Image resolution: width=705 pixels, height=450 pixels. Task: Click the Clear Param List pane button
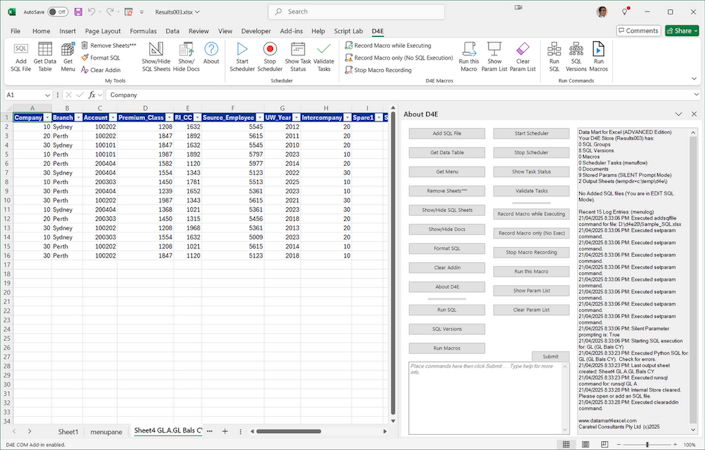(x=531, y=310)
